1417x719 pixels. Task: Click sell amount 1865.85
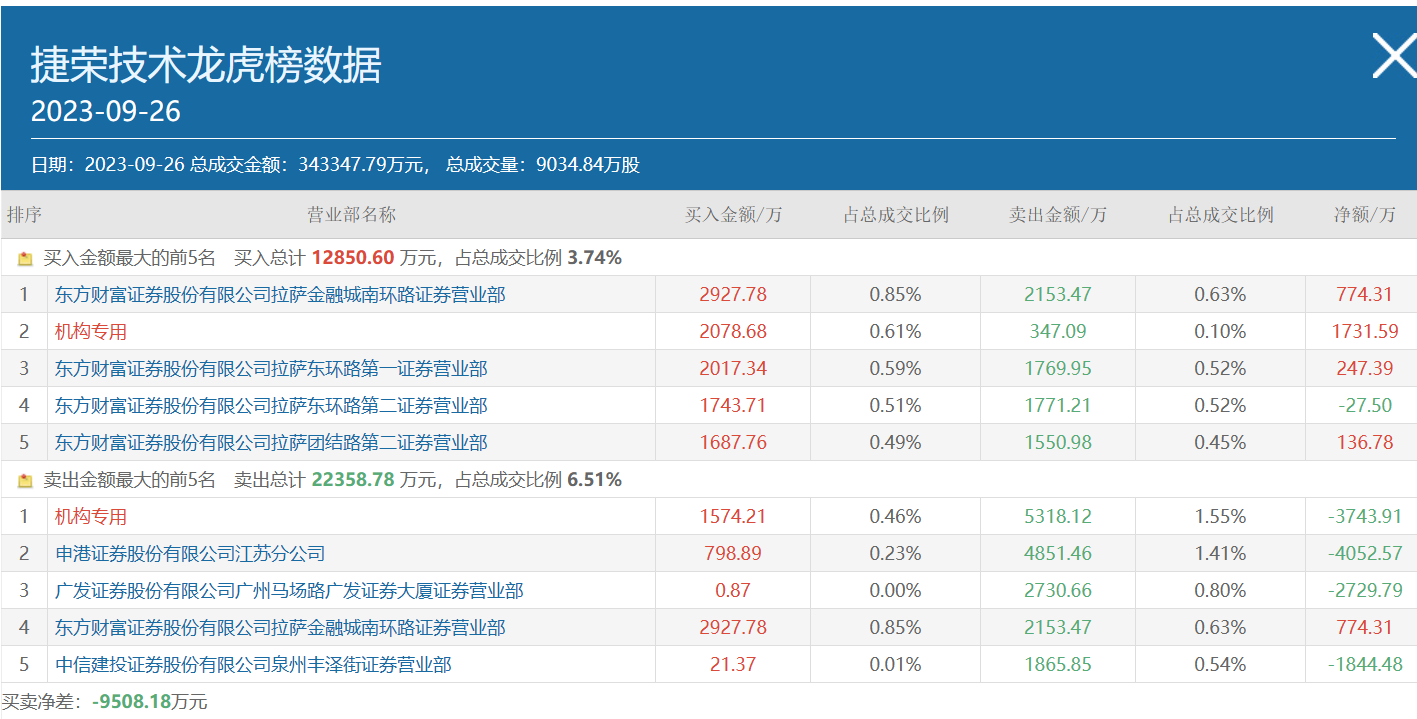[x=1058, y=665]
